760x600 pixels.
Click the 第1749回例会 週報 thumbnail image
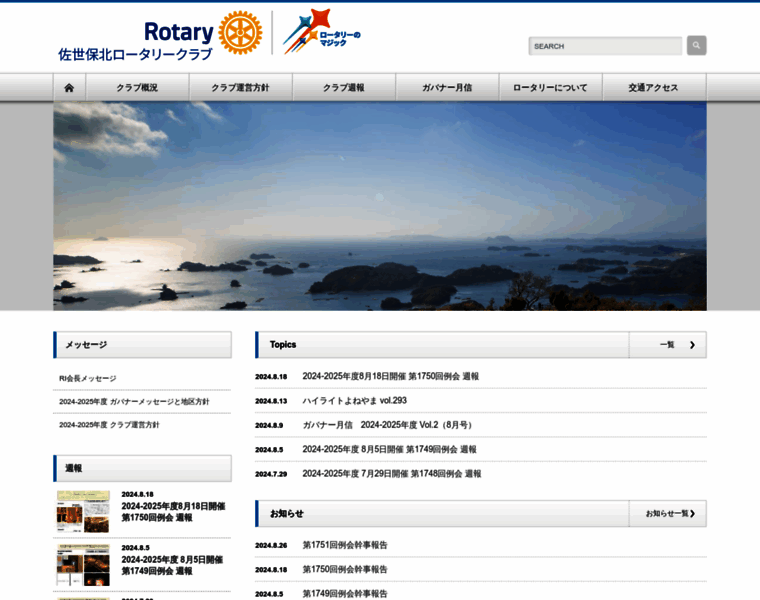coord(83,565)
